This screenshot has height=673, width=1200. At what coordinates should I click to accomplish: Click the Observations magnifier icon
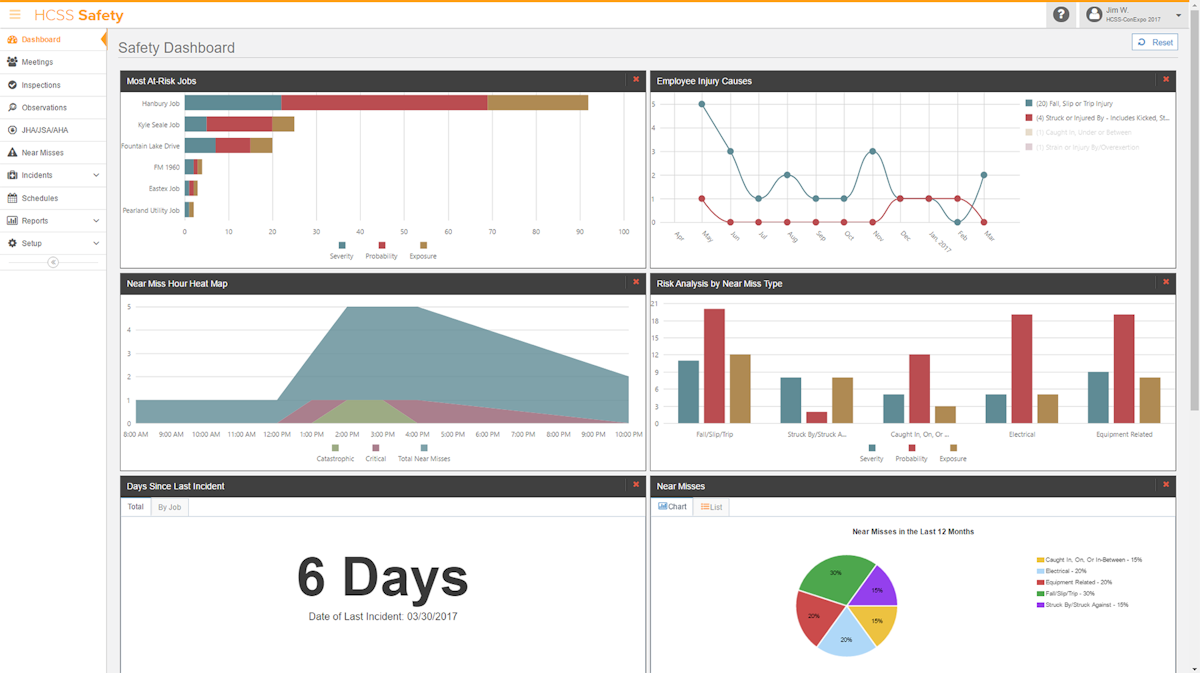pyautogui.click(x=12, y=107)
